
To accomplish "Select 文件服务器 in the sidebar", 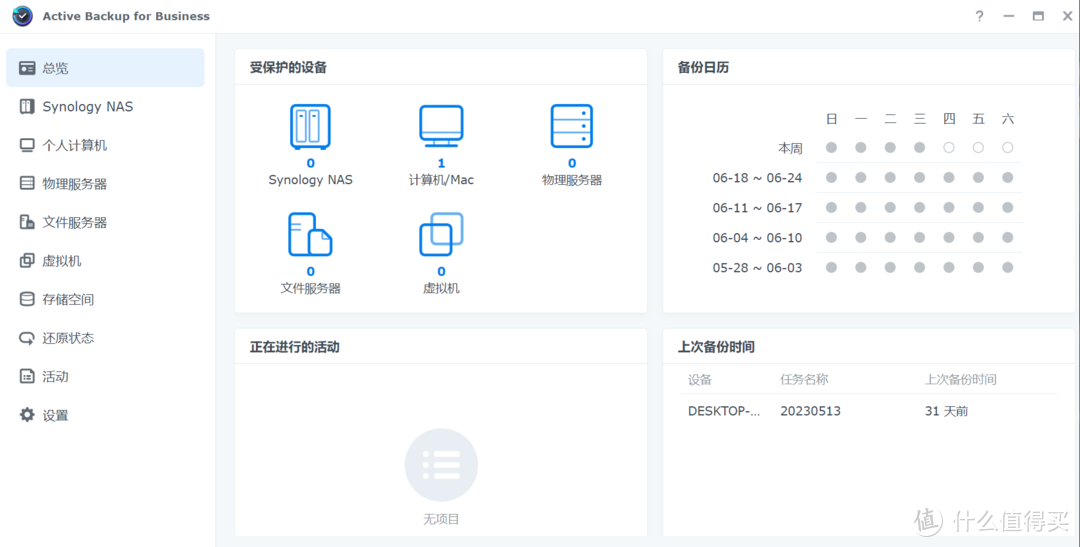I will (105, 222).
